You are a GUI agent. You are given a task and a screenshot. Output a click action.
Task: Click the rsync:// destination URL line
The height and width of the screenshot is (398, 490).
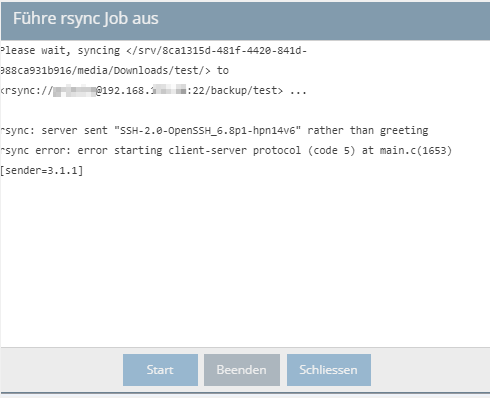pos(153,91)
